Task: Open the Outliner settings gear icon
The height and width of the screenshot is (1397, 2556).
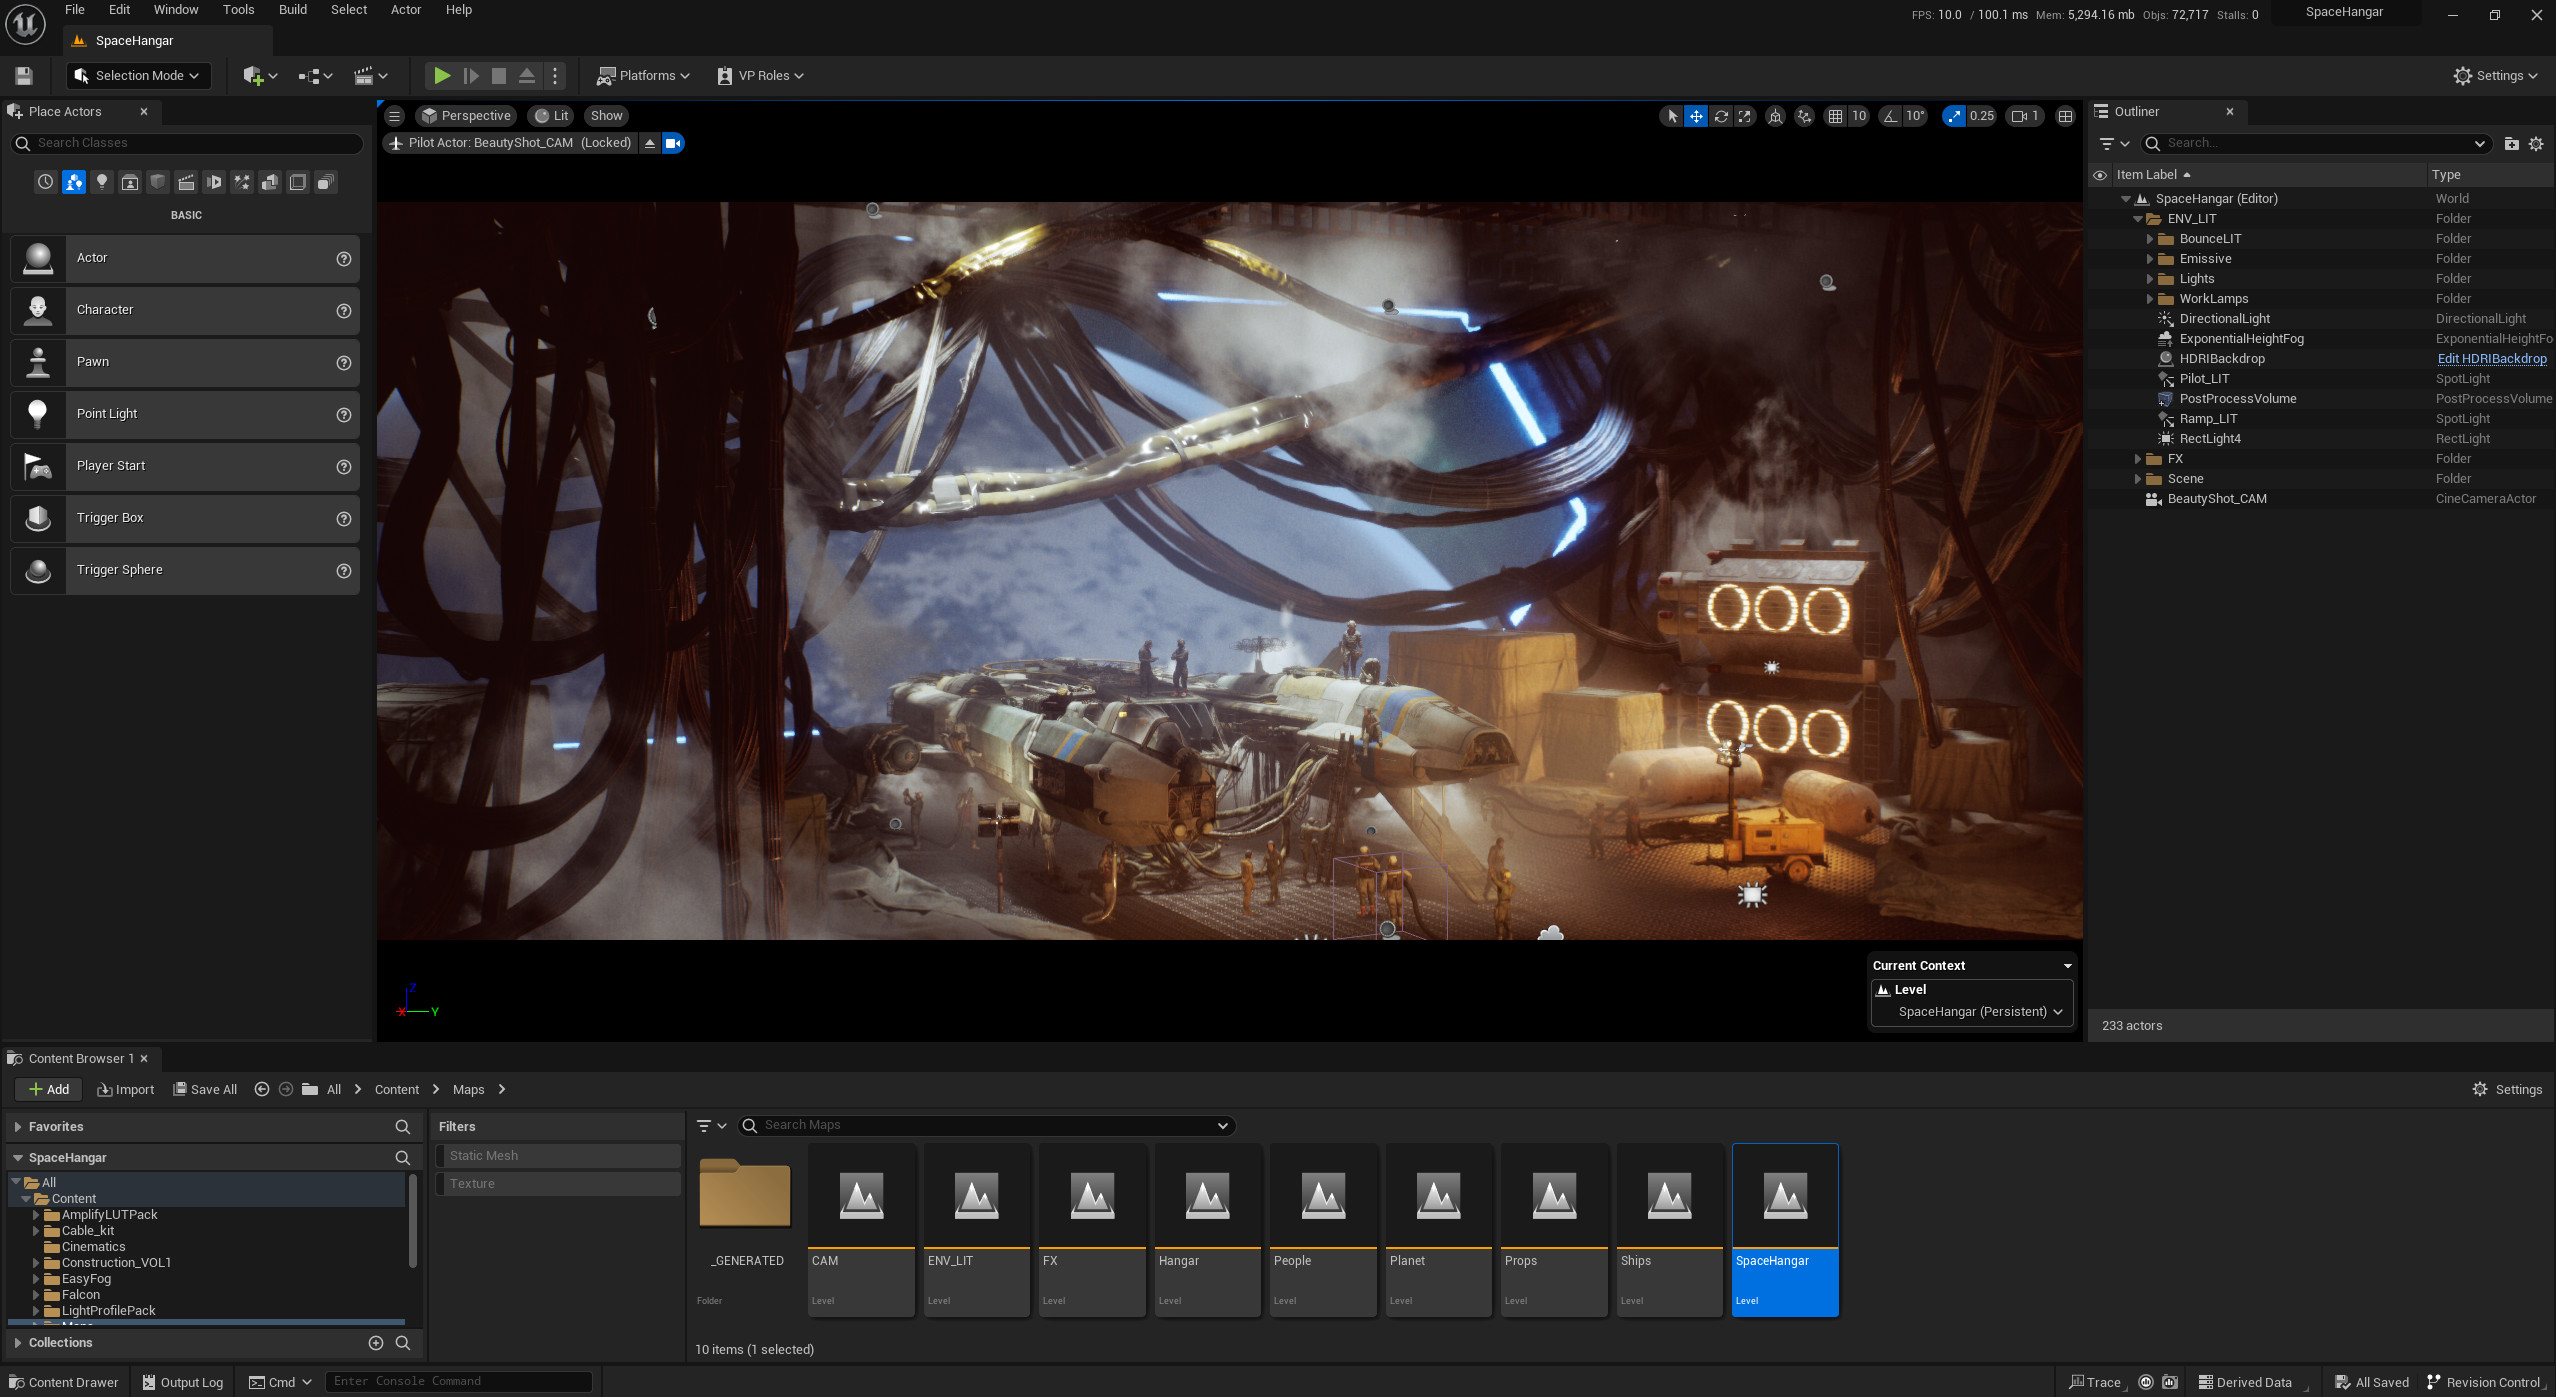Action: (x=2536, y=144)
